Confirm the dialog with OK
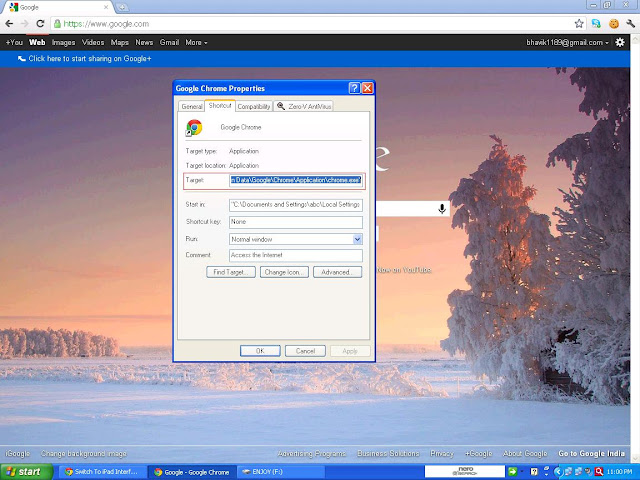Image resolution: width=640 pixels, height=480 pixels. point(260,351)
